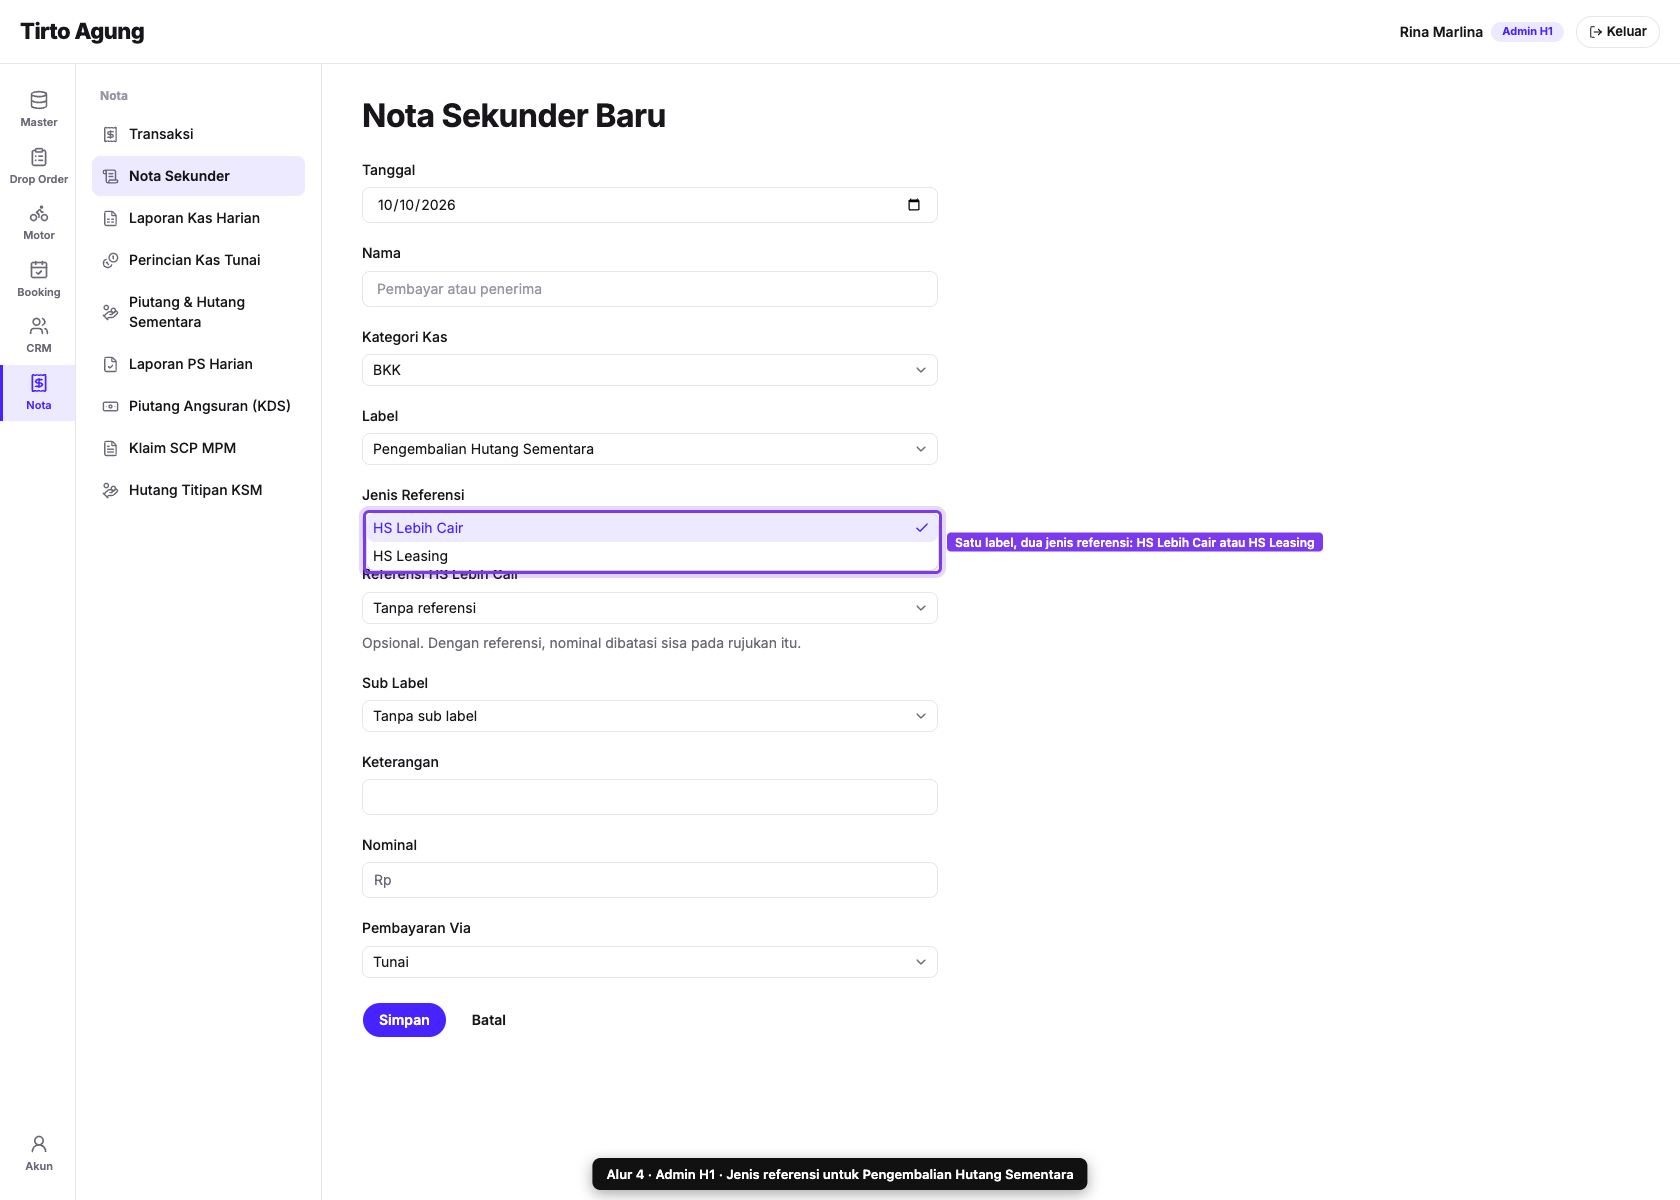The image size is (1680, 1200).
Task: Select the HS Lebih Cair option
Action: click(x=652, y=528)
